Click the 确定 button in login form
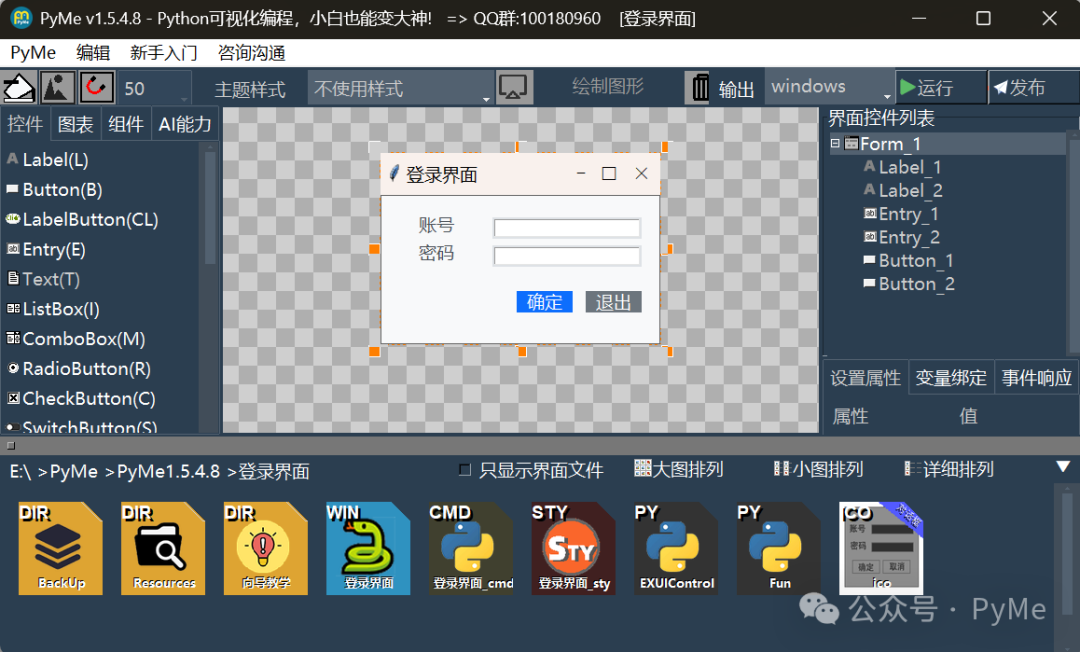The width and height of the screenshot is (1080, 652). click(544, 301)
